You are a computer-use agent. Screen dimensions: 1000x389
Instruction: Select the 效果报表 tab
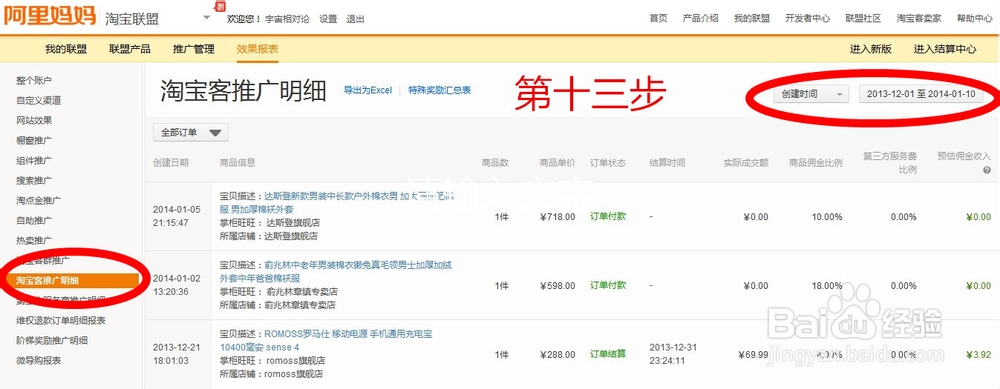point(257,49)
